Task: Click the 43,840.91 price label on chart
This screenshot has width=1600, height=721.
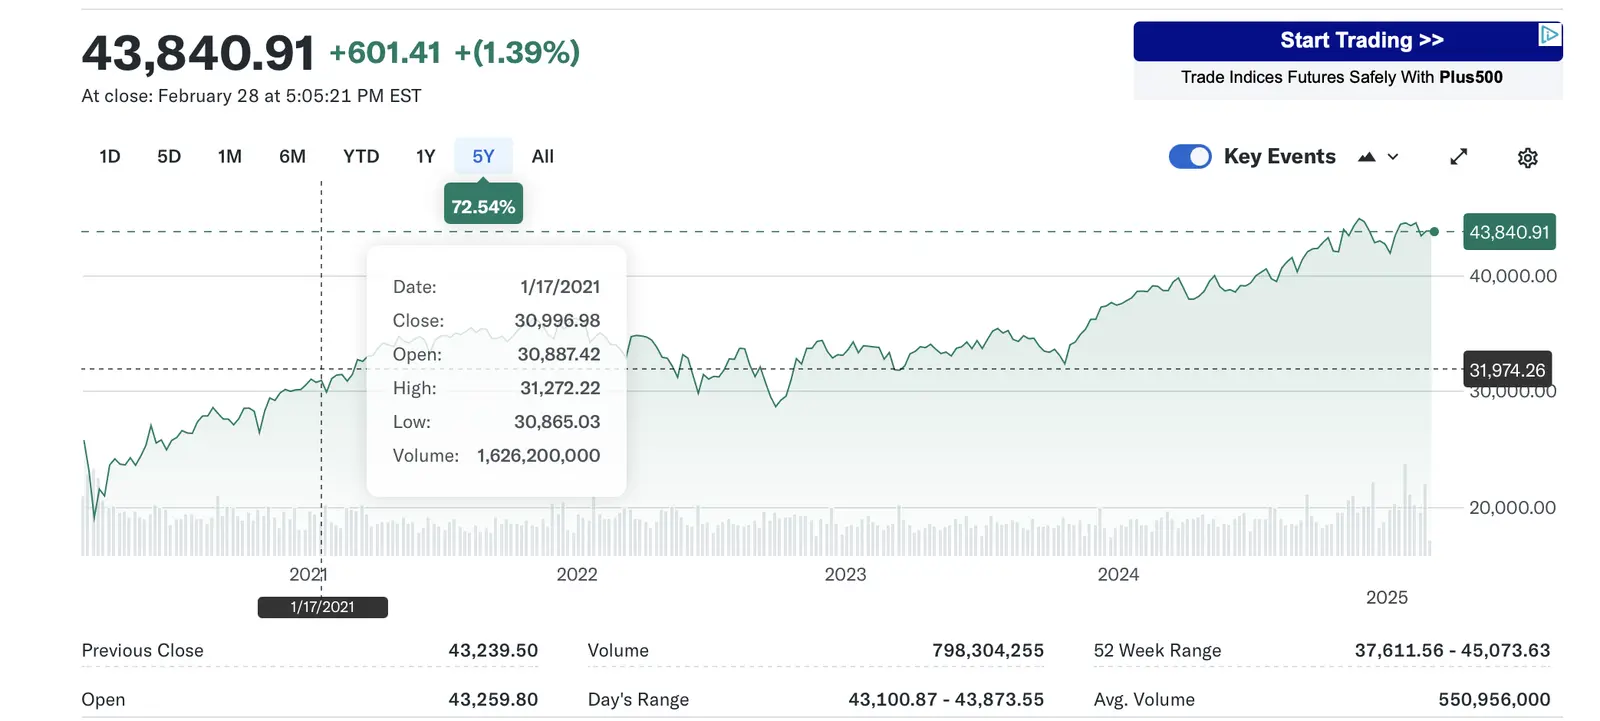Action: [x=1509, y=232]
